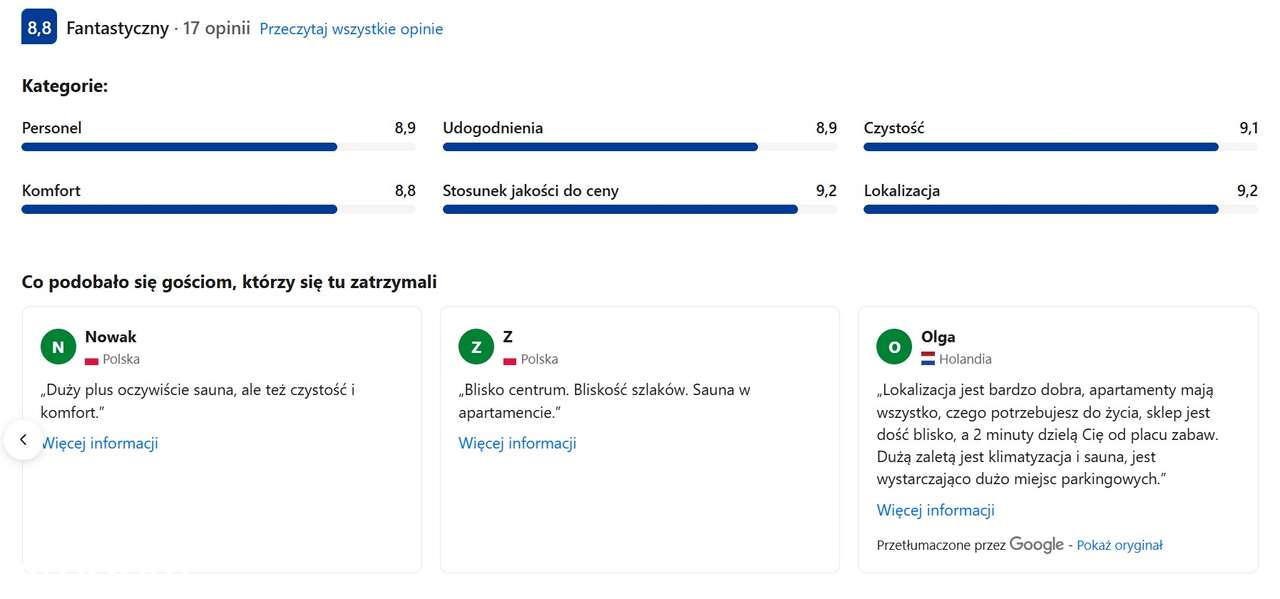Expand 'Więcej informacji' in Olga's review

[x=935, y=510]
